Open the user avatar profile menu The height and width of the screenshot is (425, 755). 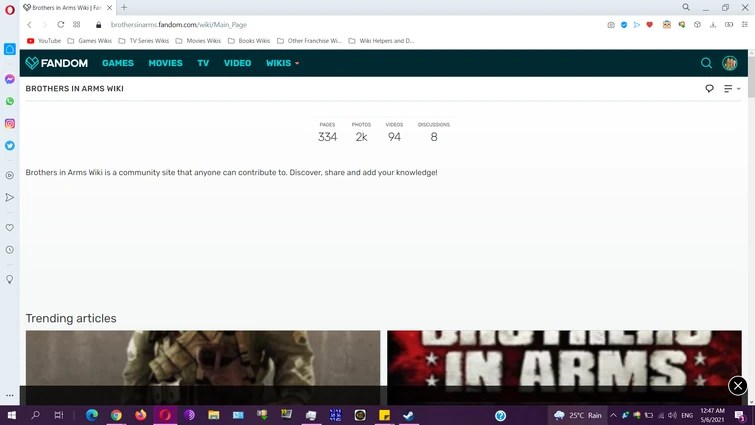click(729, 63)
